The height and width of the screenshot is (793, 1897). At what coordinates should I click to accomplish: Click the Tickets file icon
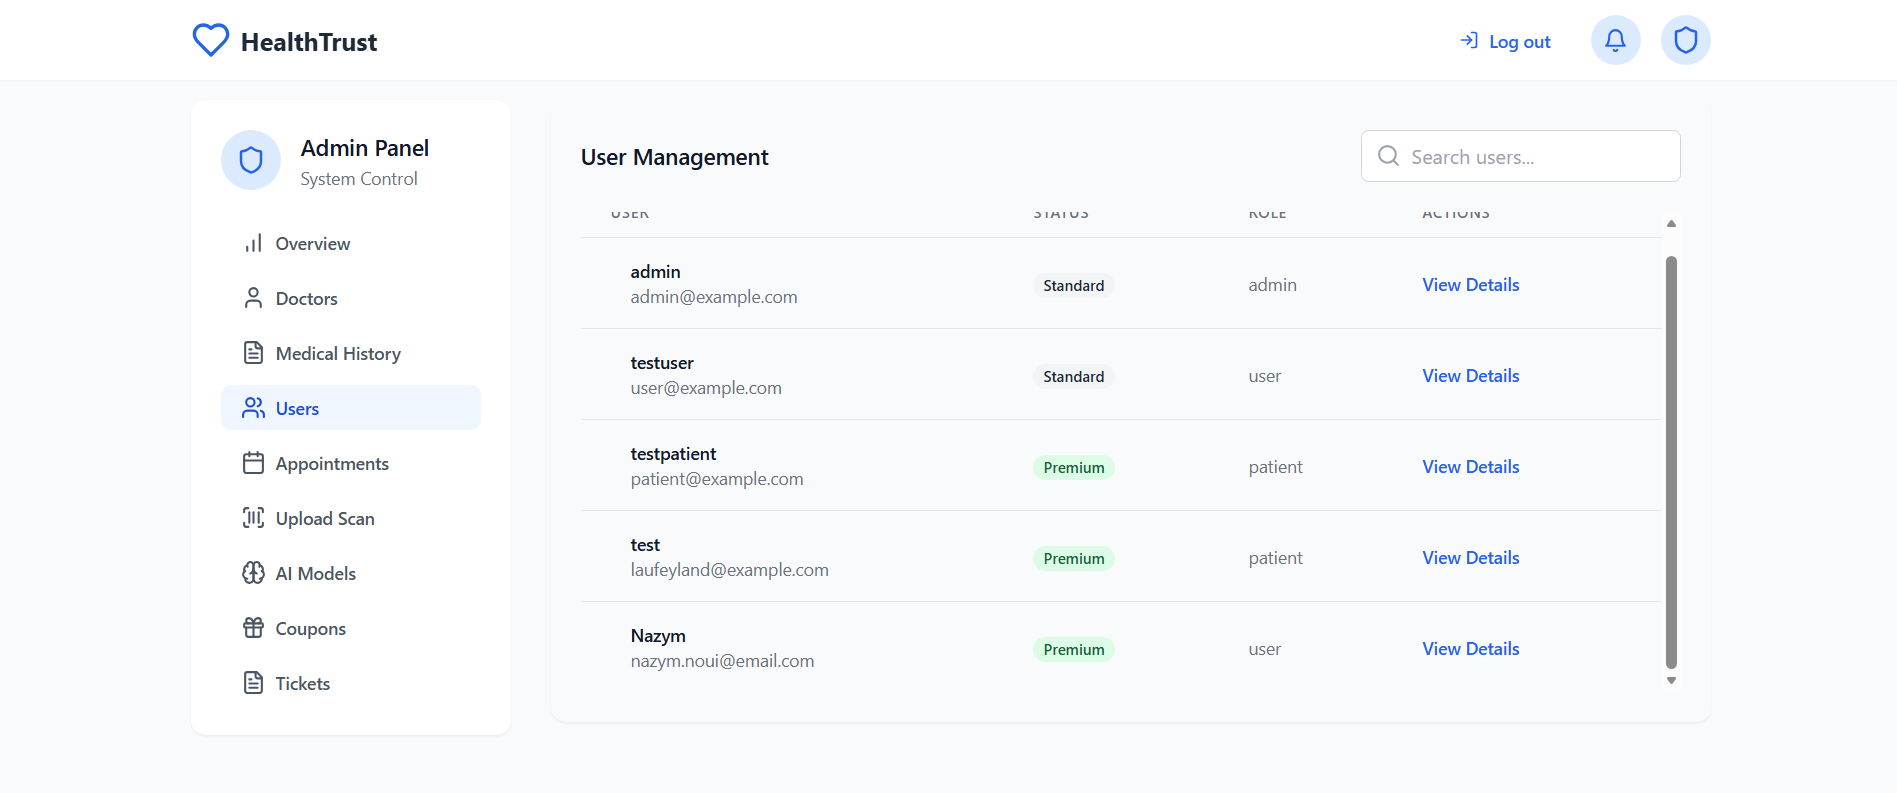click(x=254, y=683)
